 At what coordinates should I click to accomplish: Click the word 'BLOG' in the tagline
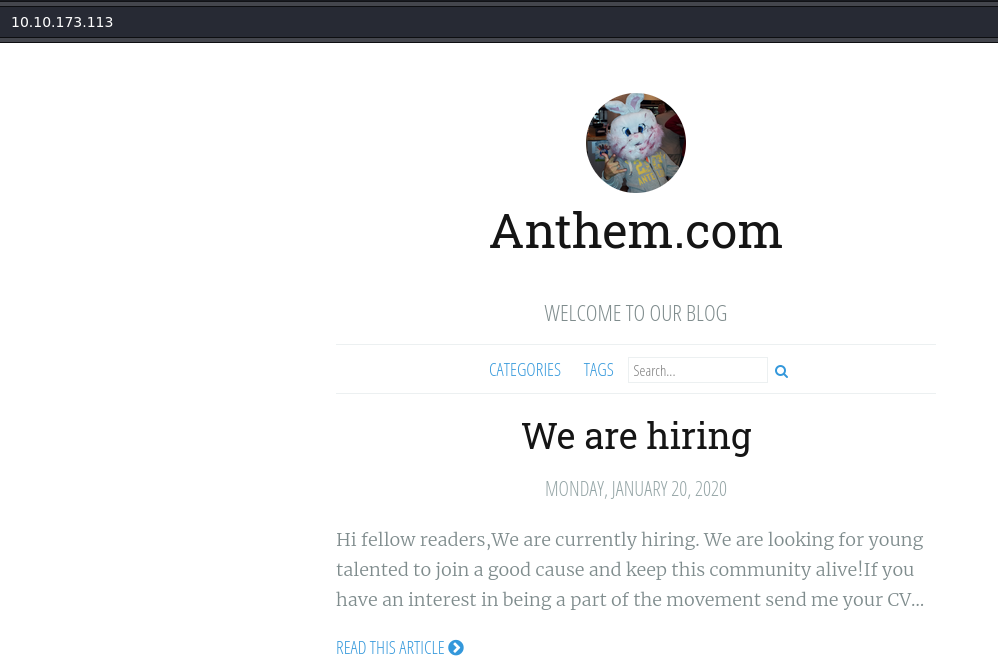[x=706, y=313]
